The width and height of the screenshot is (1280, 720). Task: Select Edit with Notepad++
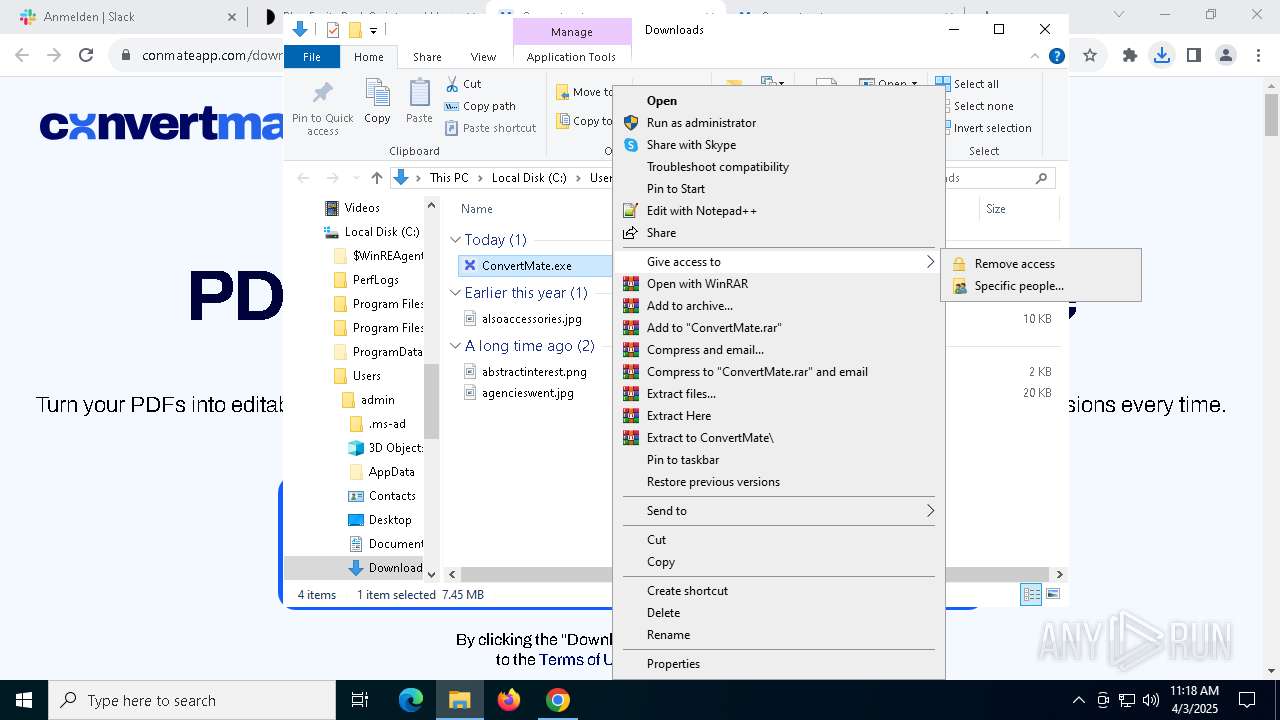coord(779,211)
